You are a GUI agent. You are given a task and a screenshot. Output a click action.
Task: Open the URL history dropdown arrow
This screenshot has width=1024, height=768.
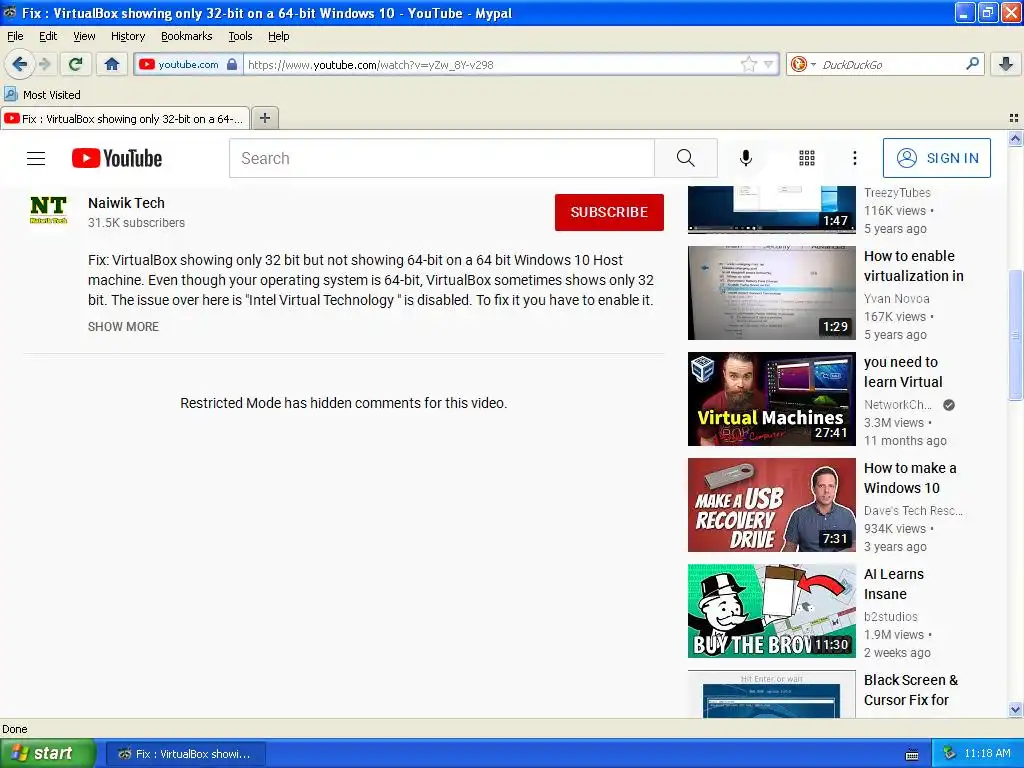pos(769,64)
